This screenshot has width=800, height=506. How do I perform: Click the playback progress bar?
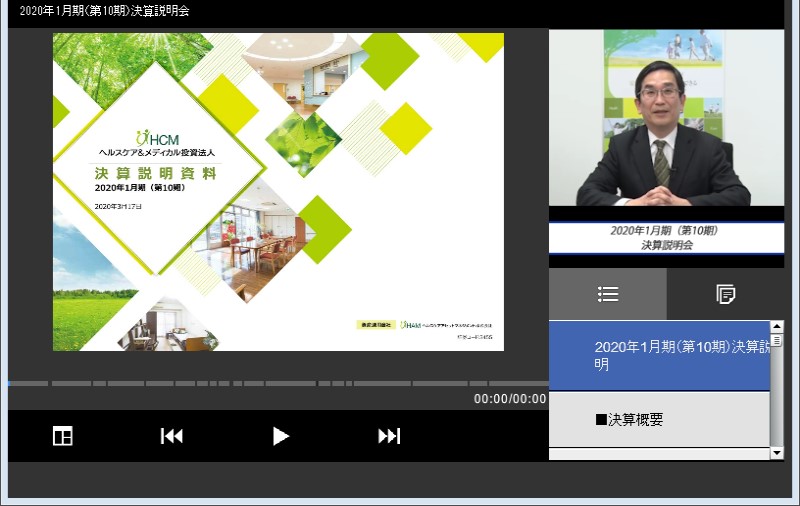(x=279, y=383)
